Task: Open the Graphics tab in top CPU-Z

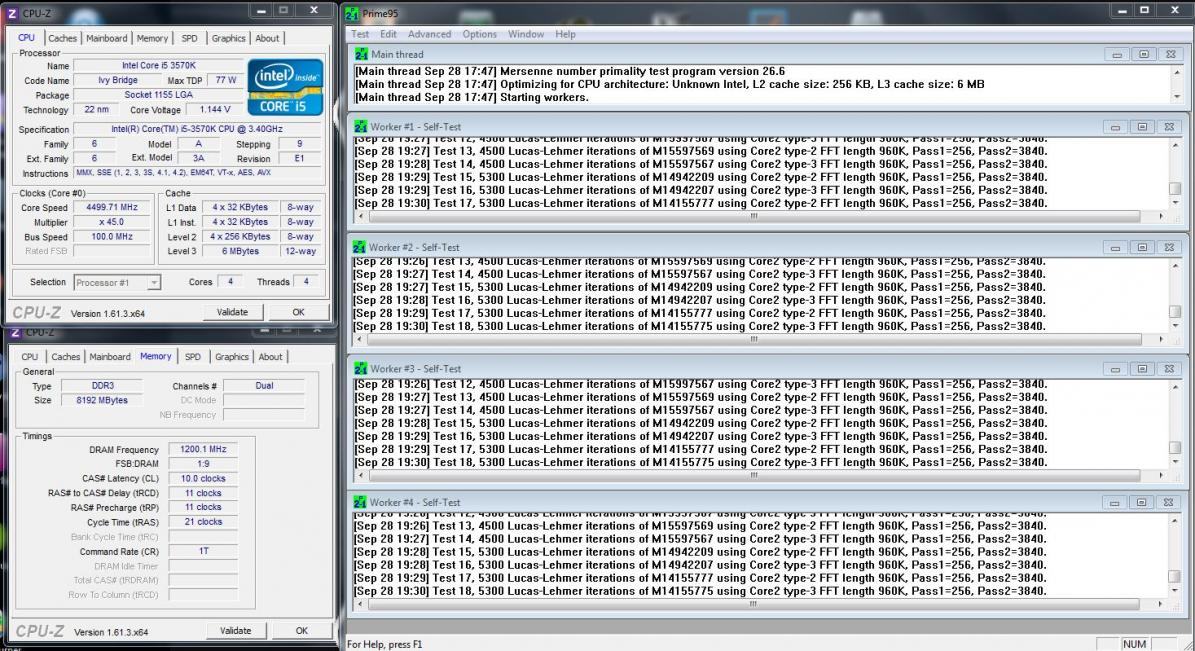Action: (x=229, y=38)
